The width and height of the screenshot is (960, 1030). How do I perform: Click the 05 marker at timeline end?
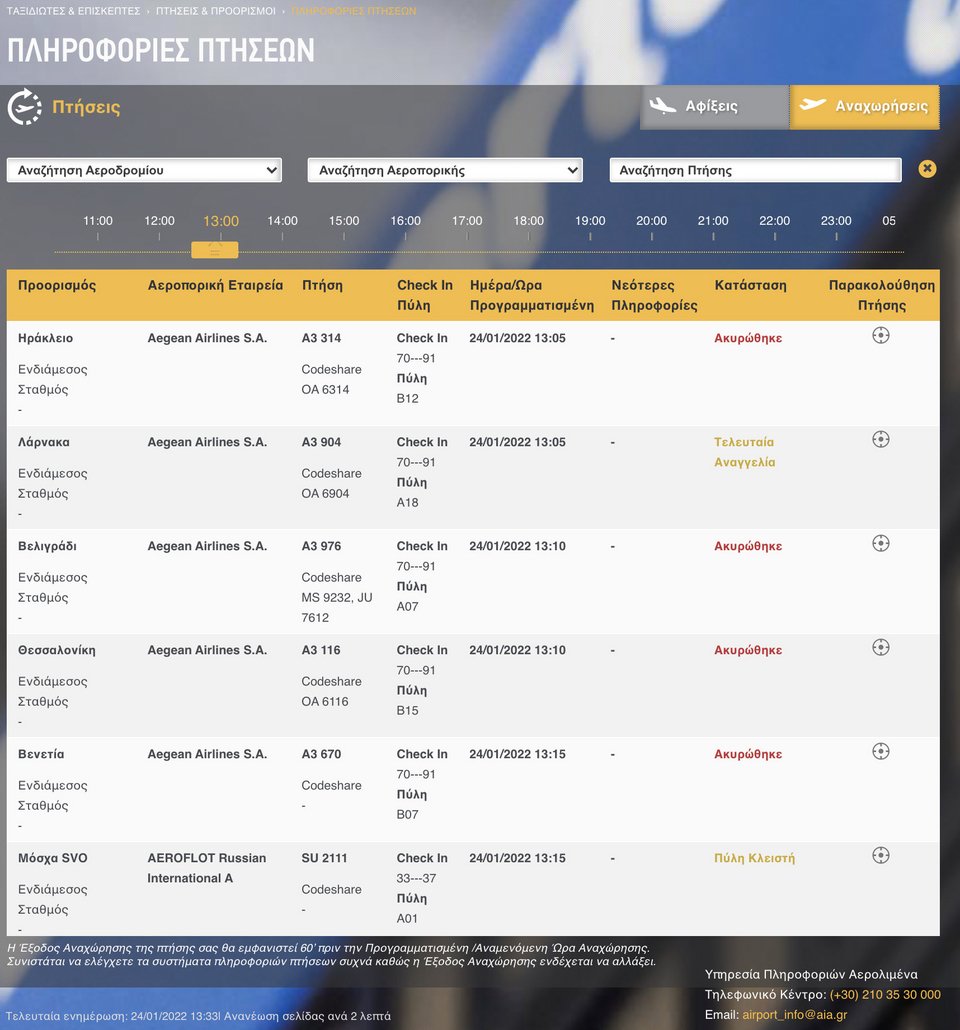click(889, 221)
